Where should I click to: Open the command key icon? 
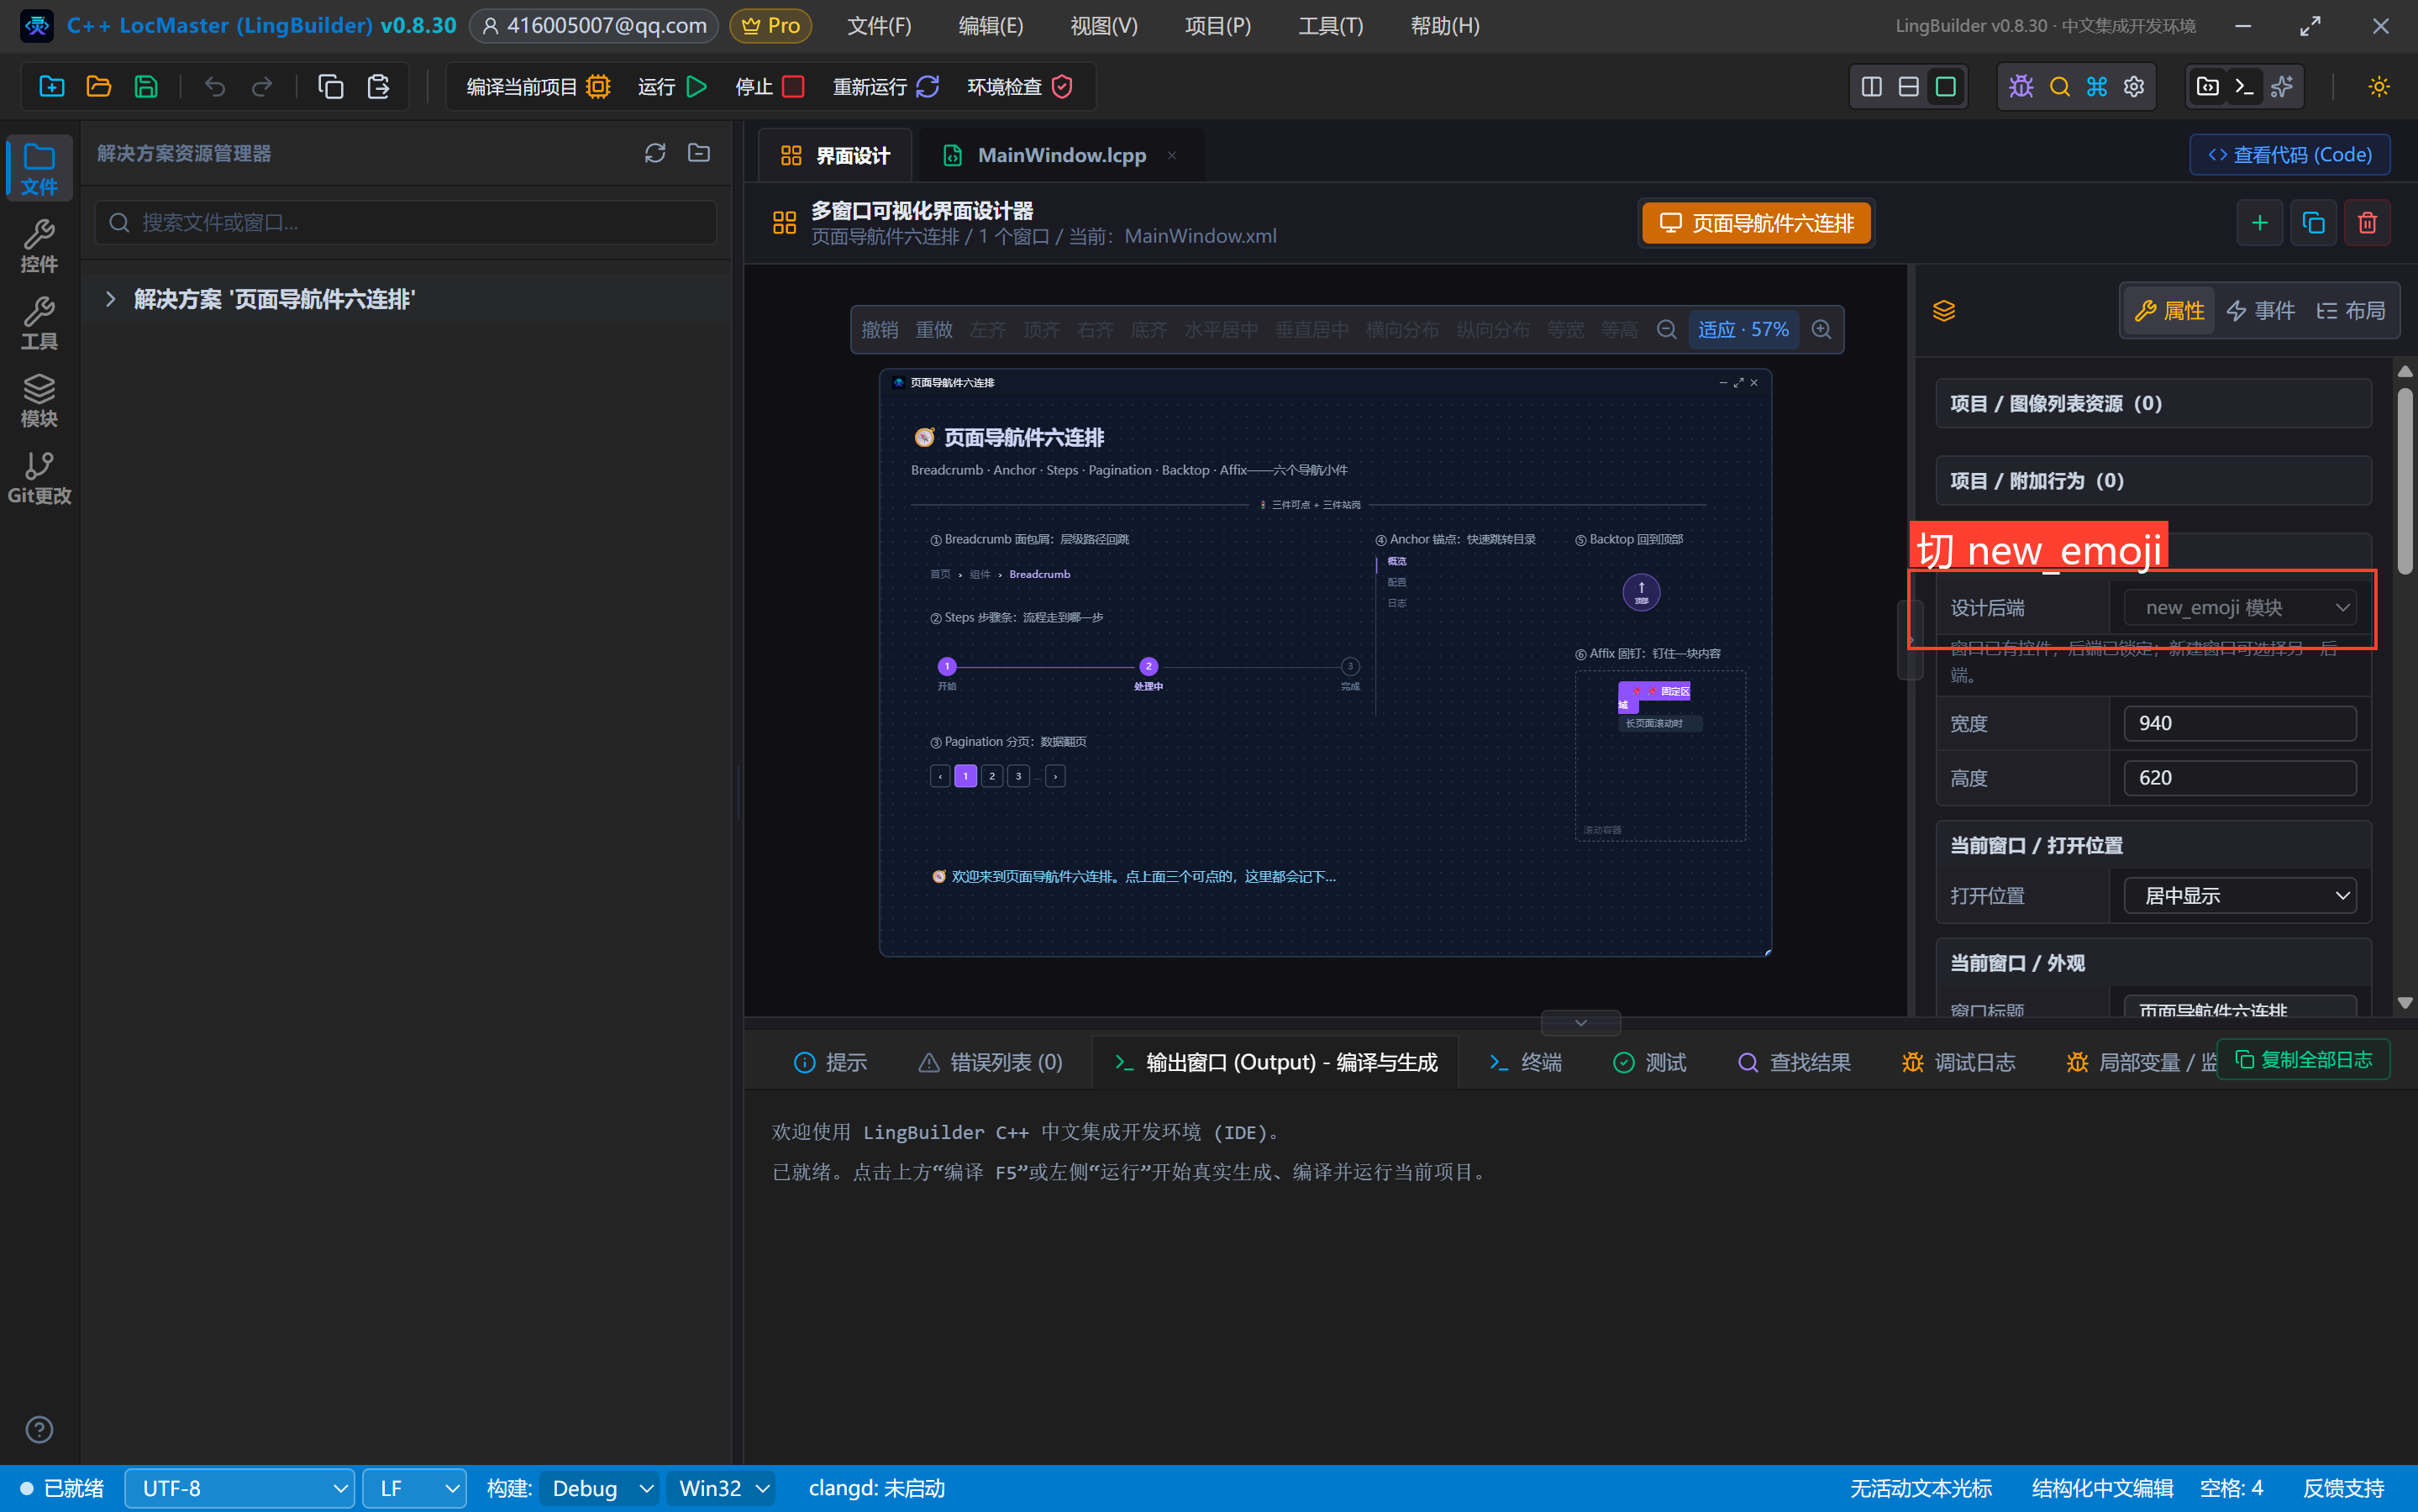(x=2097, y=87)
